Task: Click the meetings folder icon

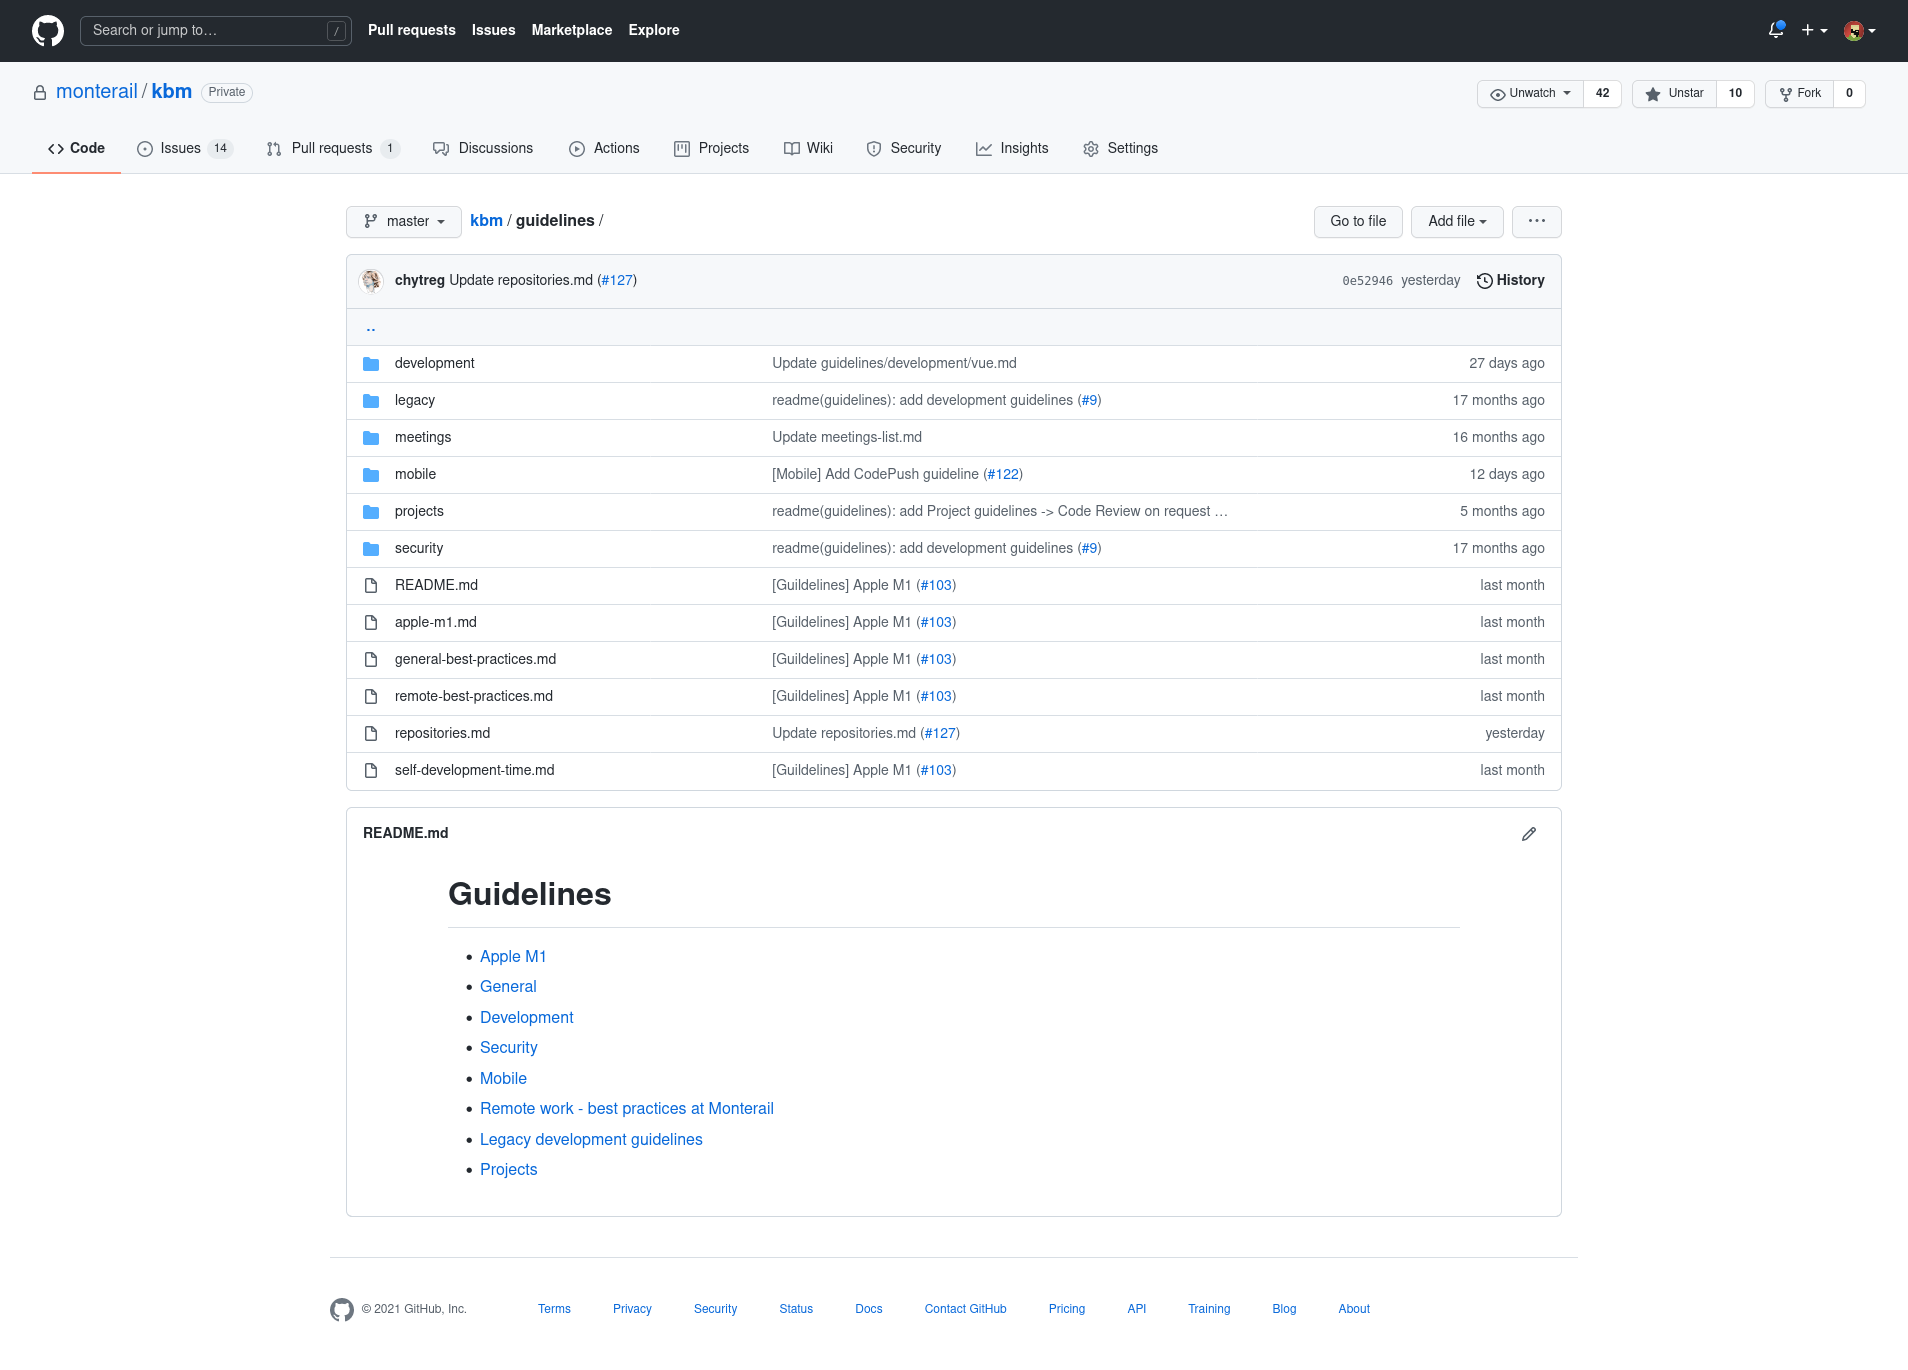Action: coord(371,438)
